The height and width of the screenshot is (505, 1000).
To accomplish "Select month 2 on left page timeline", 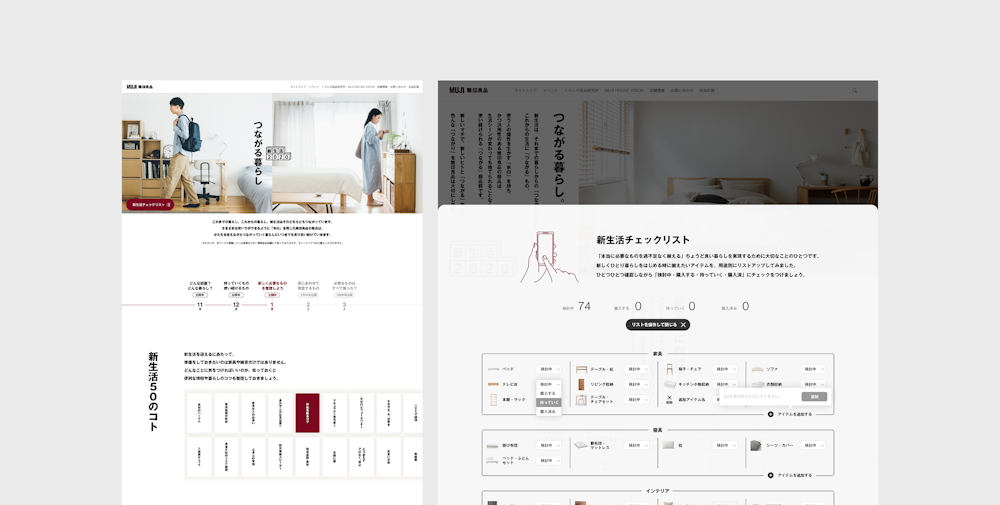I will [x=308, y=305].
